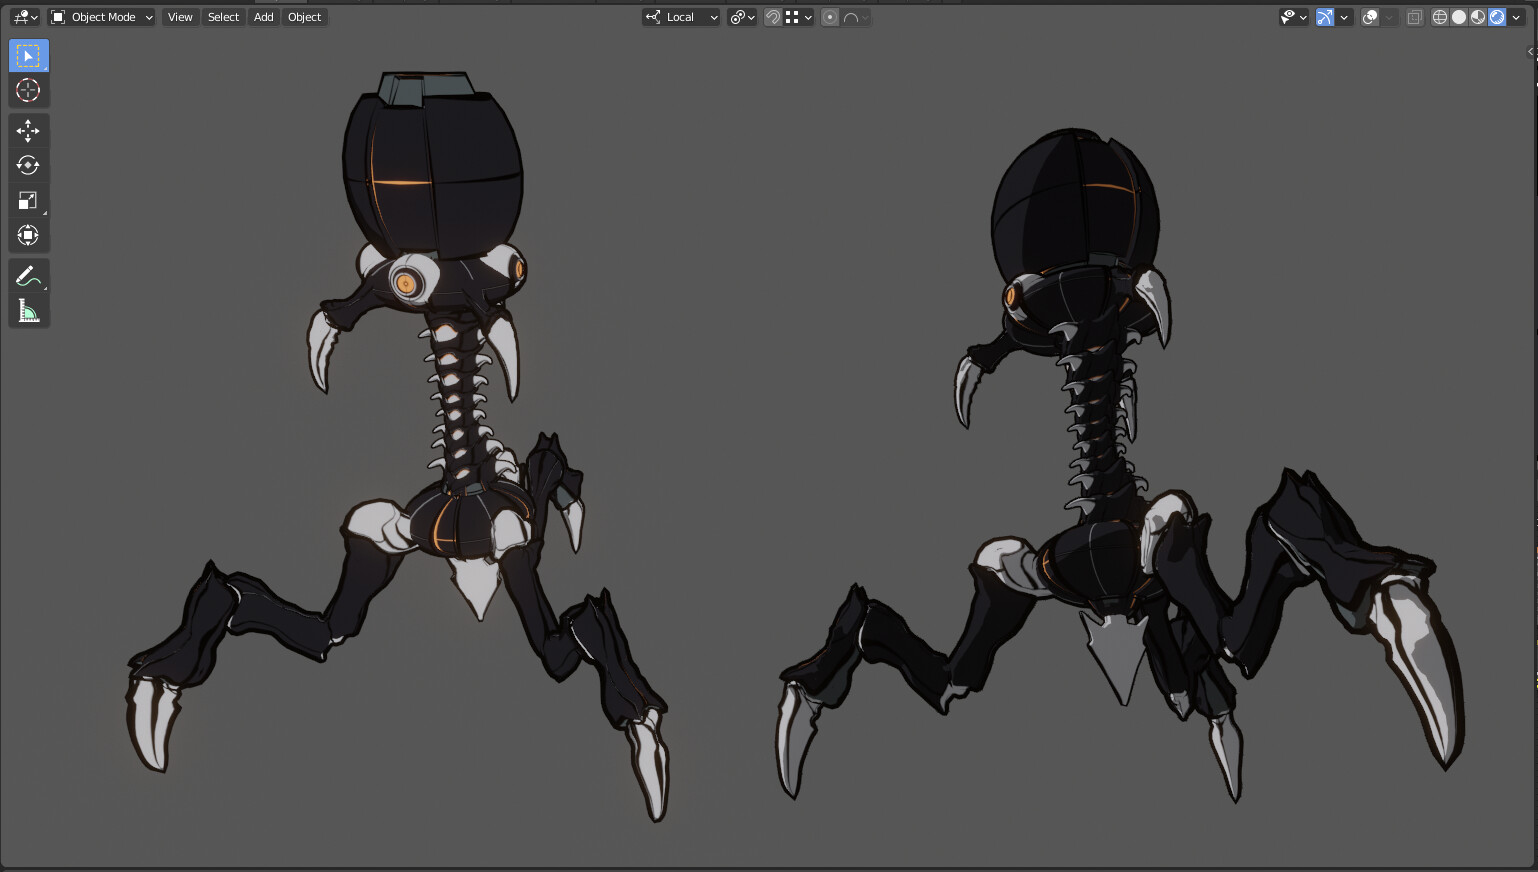Image resolution: width=1538 pixels, height=872 pixels.
Task: Open the Object menu
Action: click(x=304, y=17)
